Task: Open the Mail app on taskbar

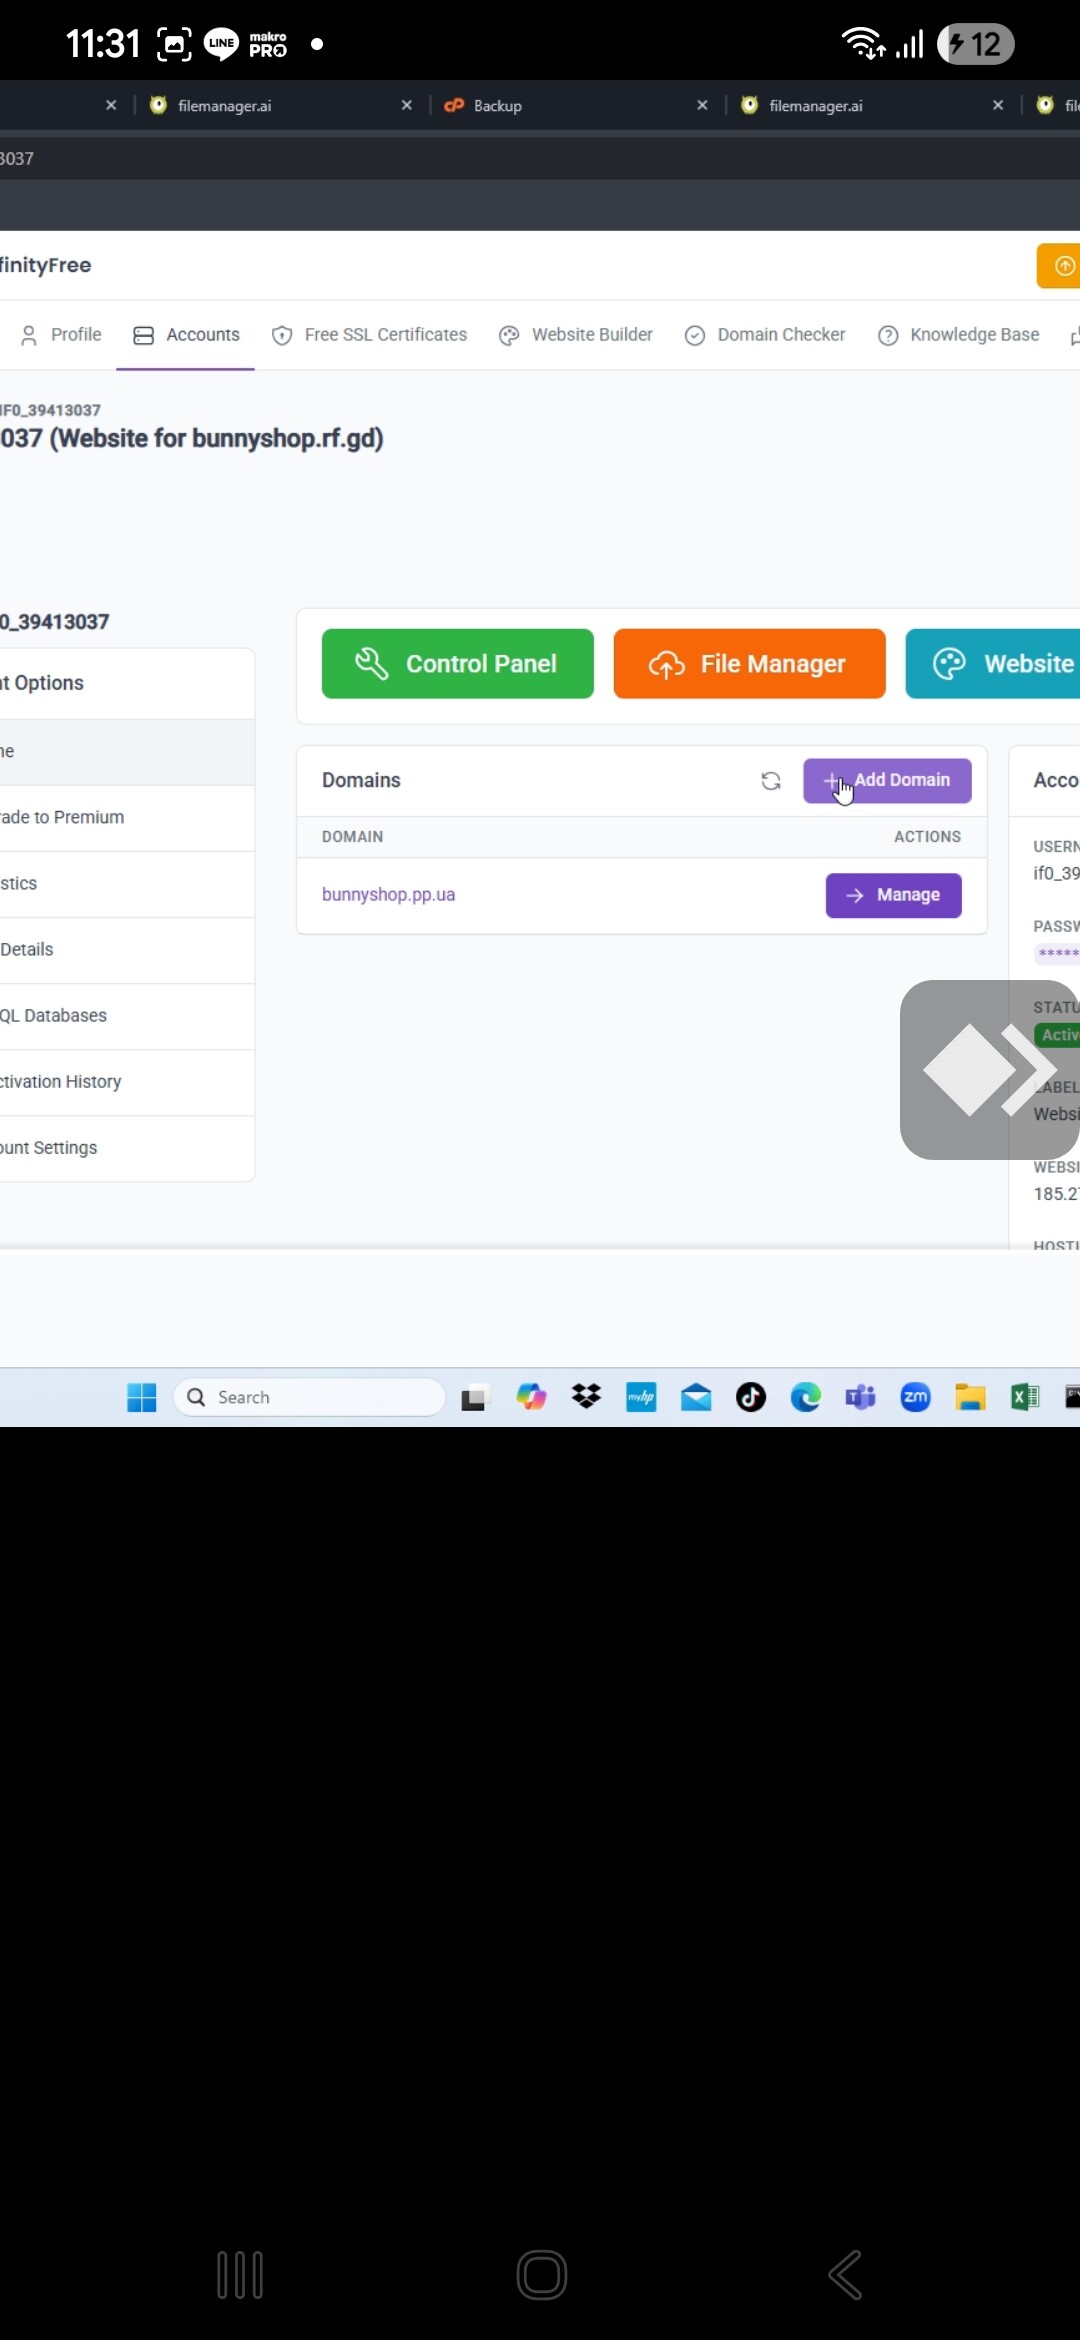Action: [x=696, y=1397]
